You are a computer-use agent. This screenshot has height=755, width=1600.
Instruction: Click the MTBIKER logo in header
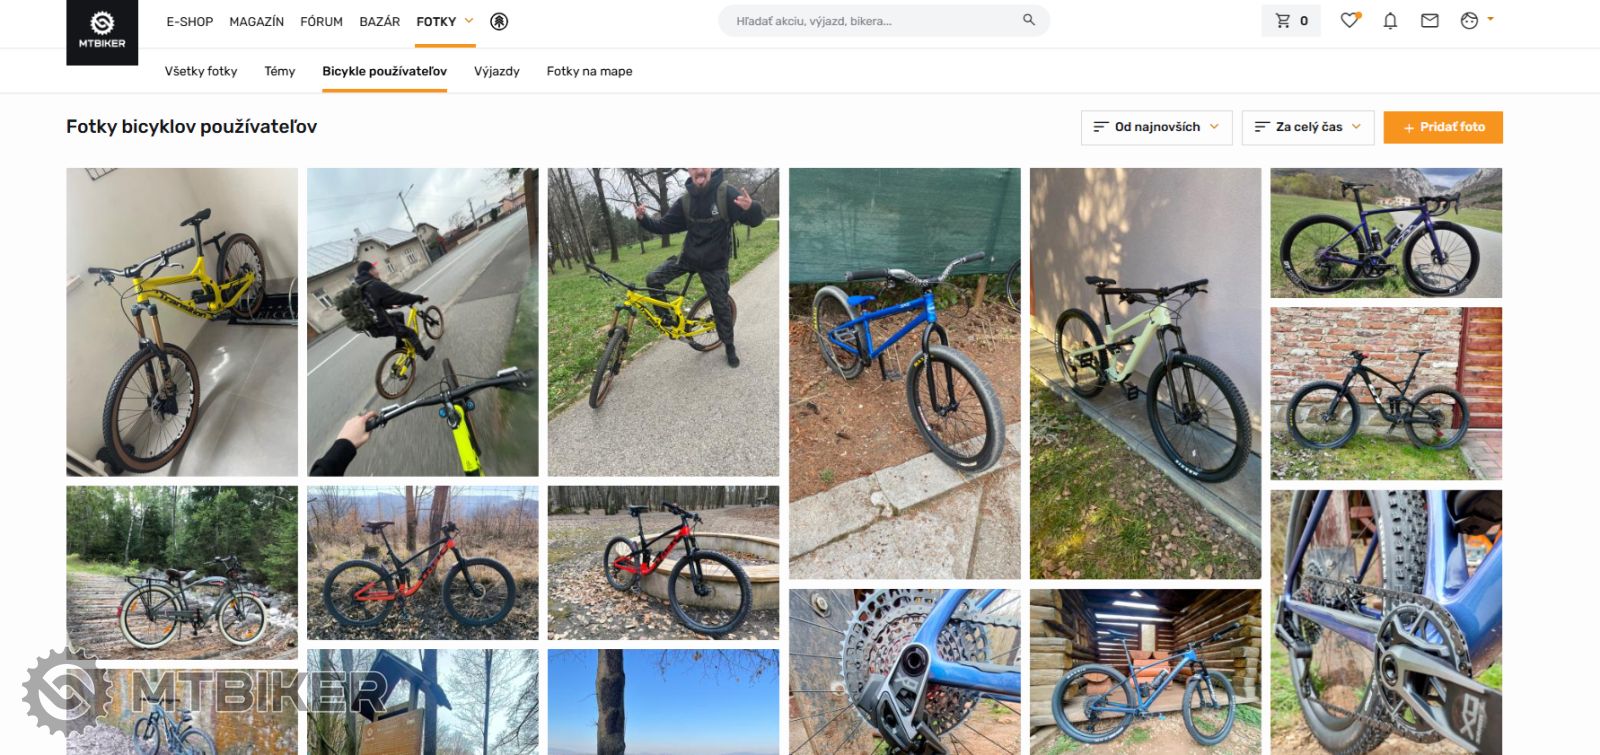pyautogui.click(x=102, y=30)
